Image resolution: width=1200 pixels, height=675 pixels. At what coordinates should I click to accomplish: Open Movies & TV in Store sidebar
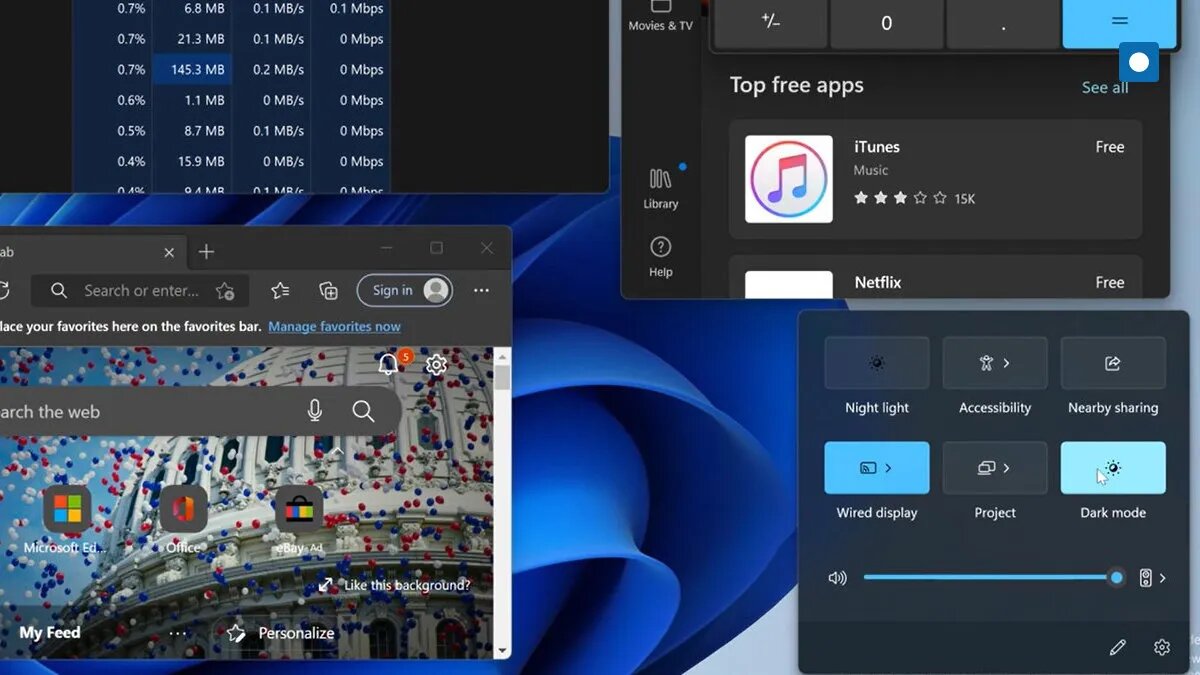point(661,16)
